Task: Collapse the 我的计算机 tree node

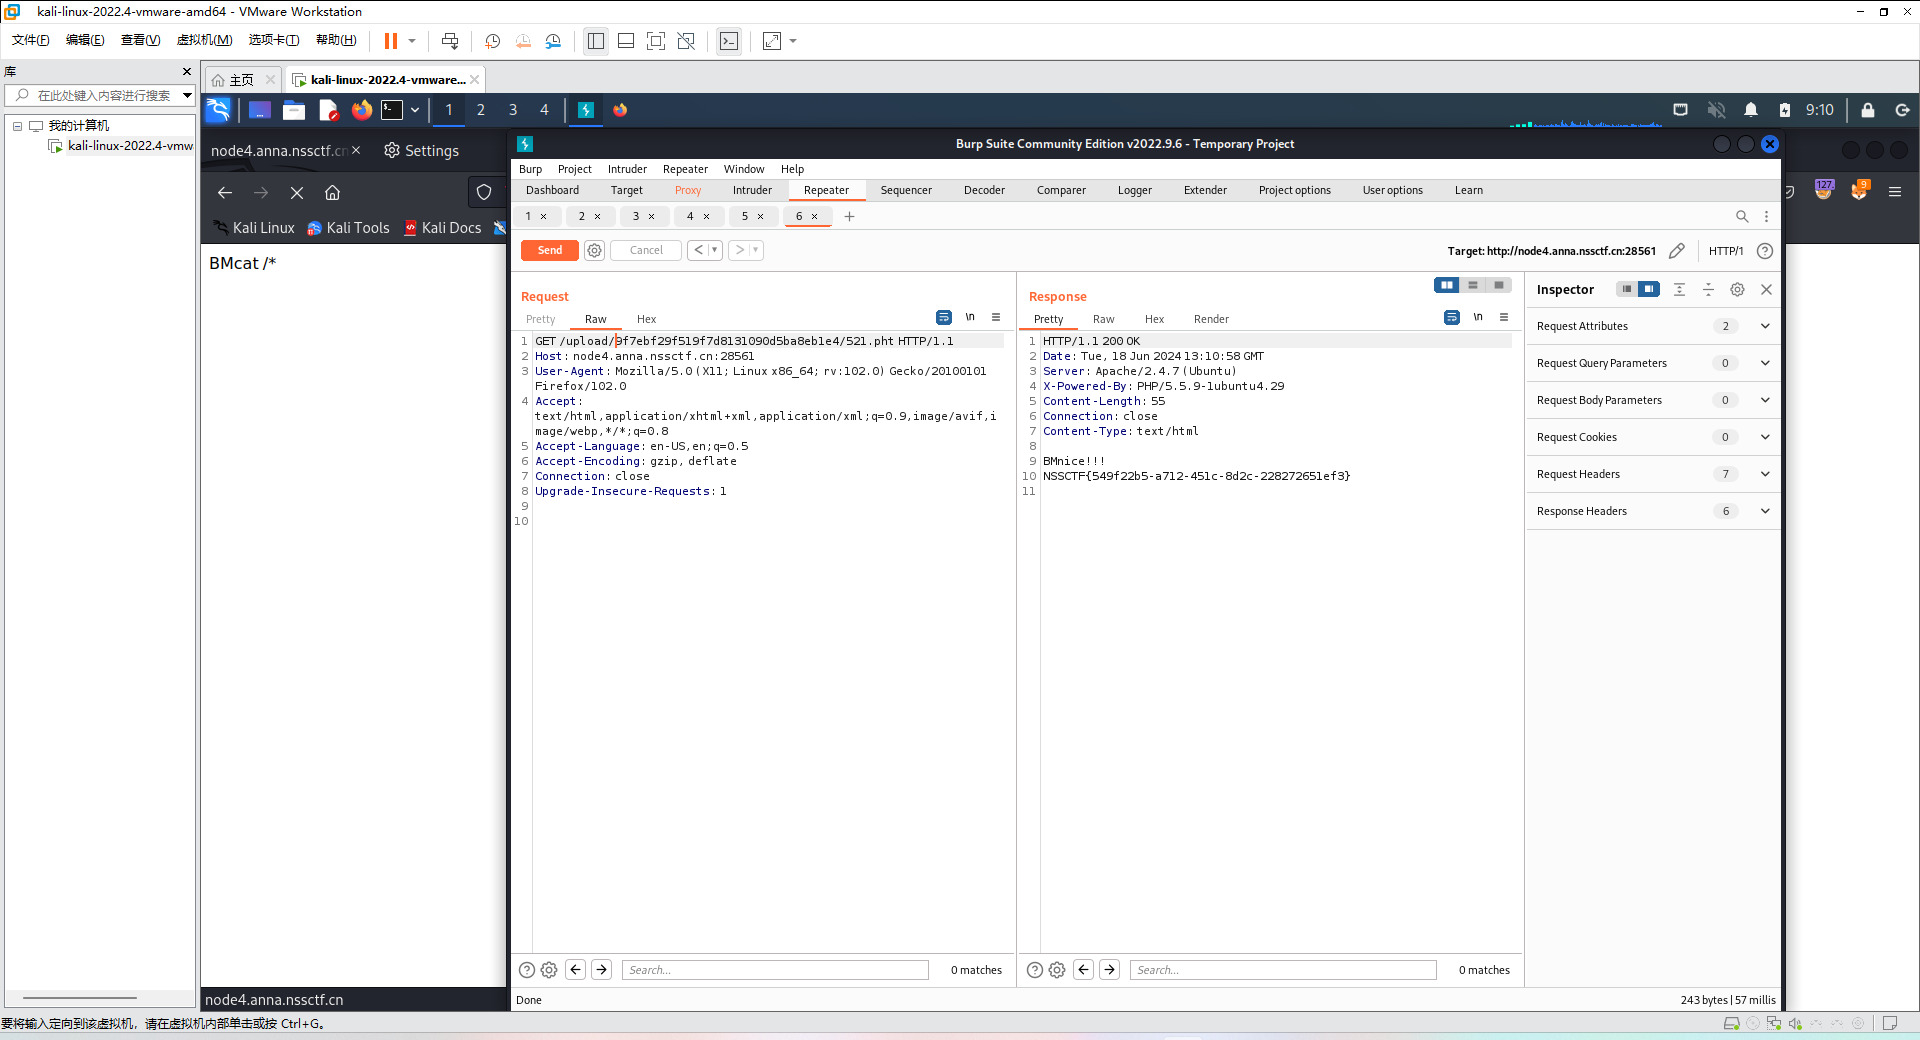Action: [x=17, y=126]
